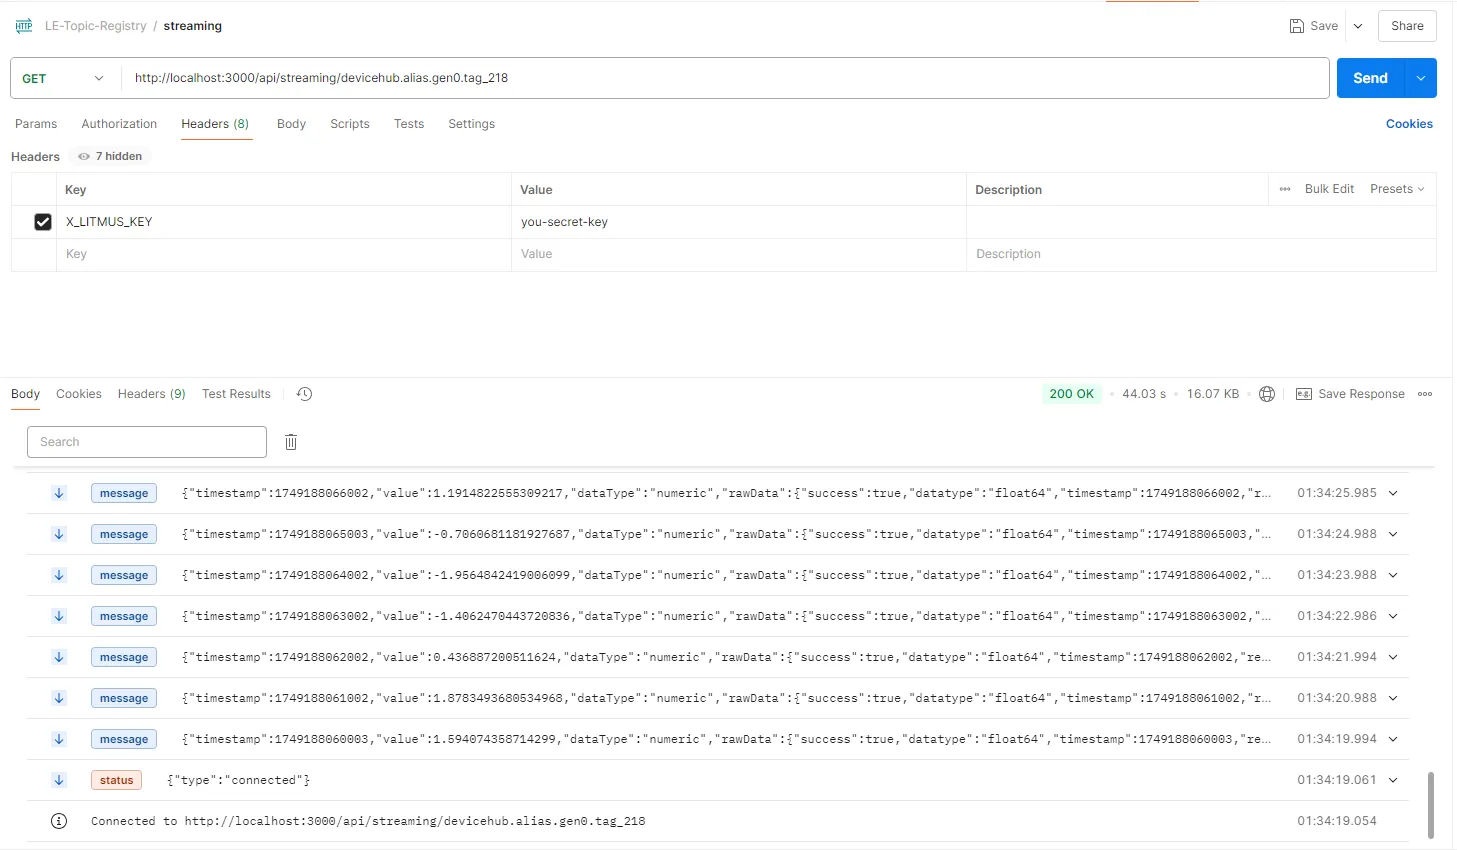This screenshot has width=1457, height=850.
Task: Open the Test Results tab
Action: (x=236, y=394)
